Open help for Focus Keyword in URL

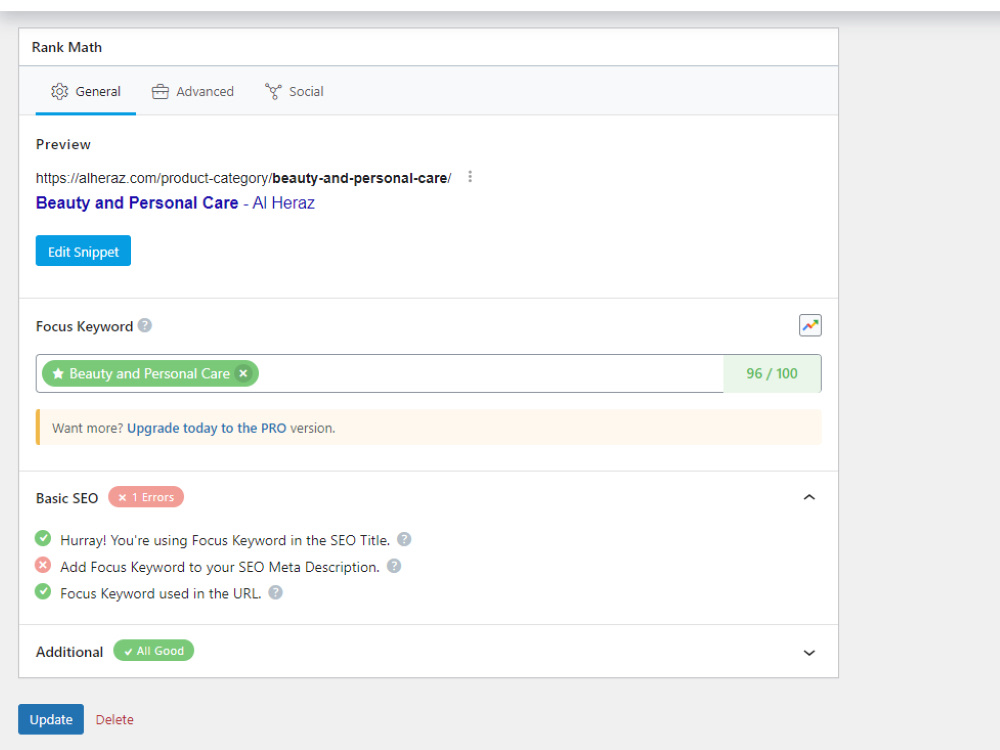coord(276,592)
